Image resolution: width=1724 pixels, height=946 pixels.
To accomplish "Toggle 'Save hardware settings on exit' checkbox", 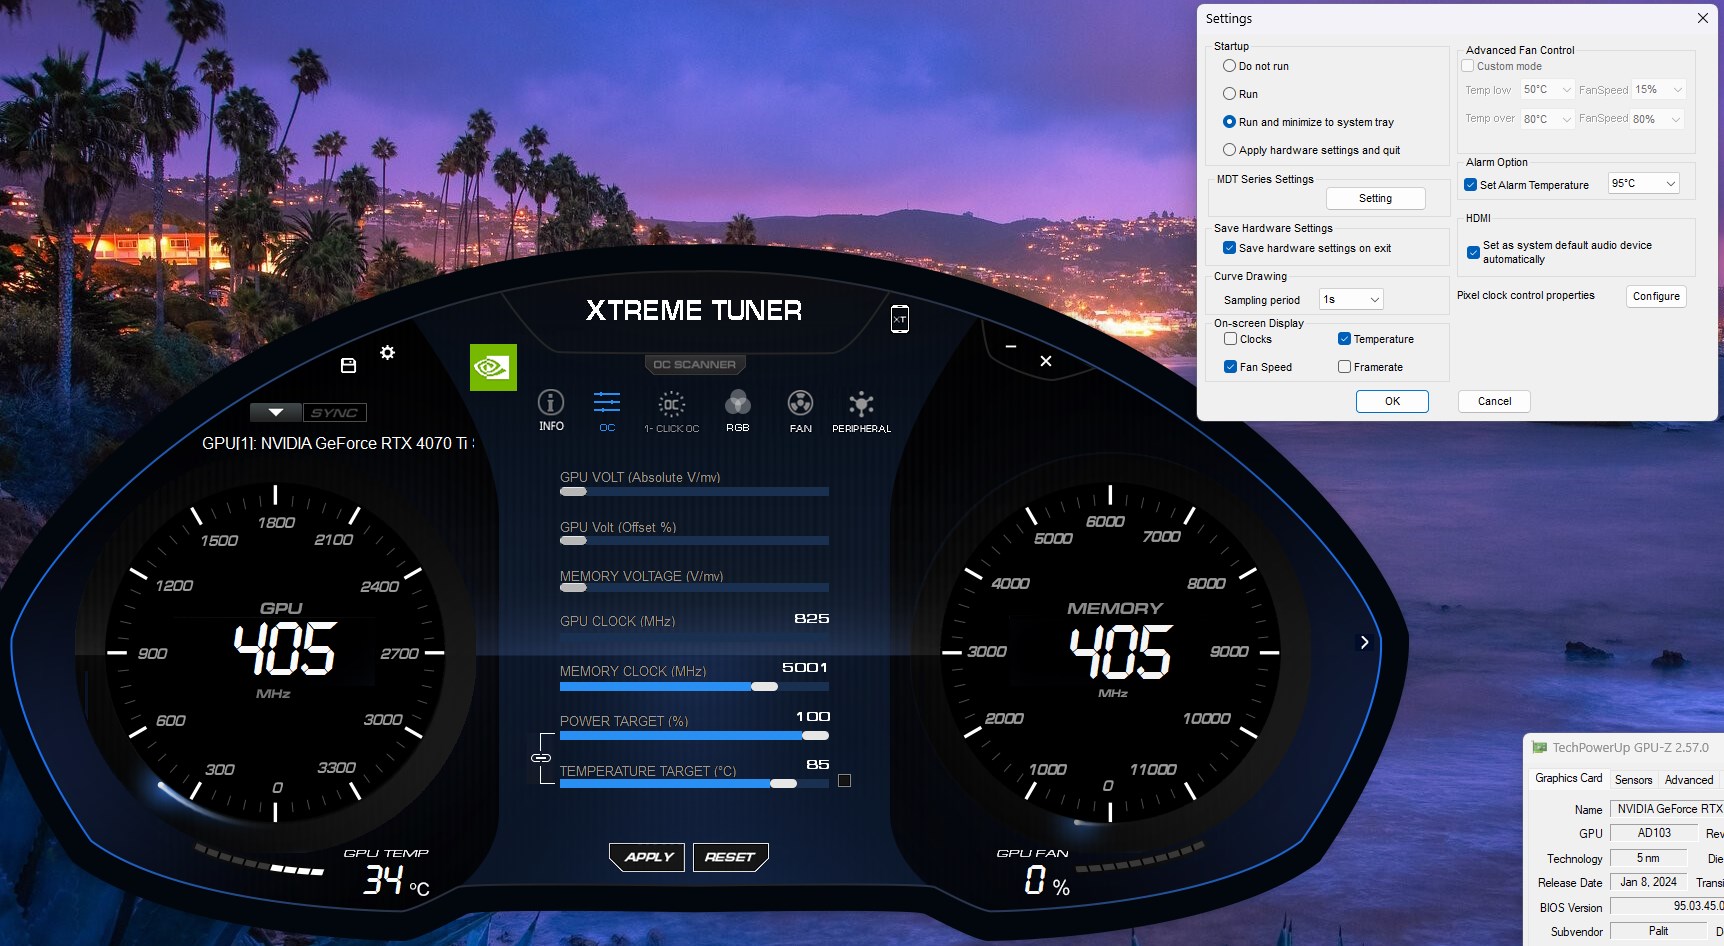I will [1230, 248].
